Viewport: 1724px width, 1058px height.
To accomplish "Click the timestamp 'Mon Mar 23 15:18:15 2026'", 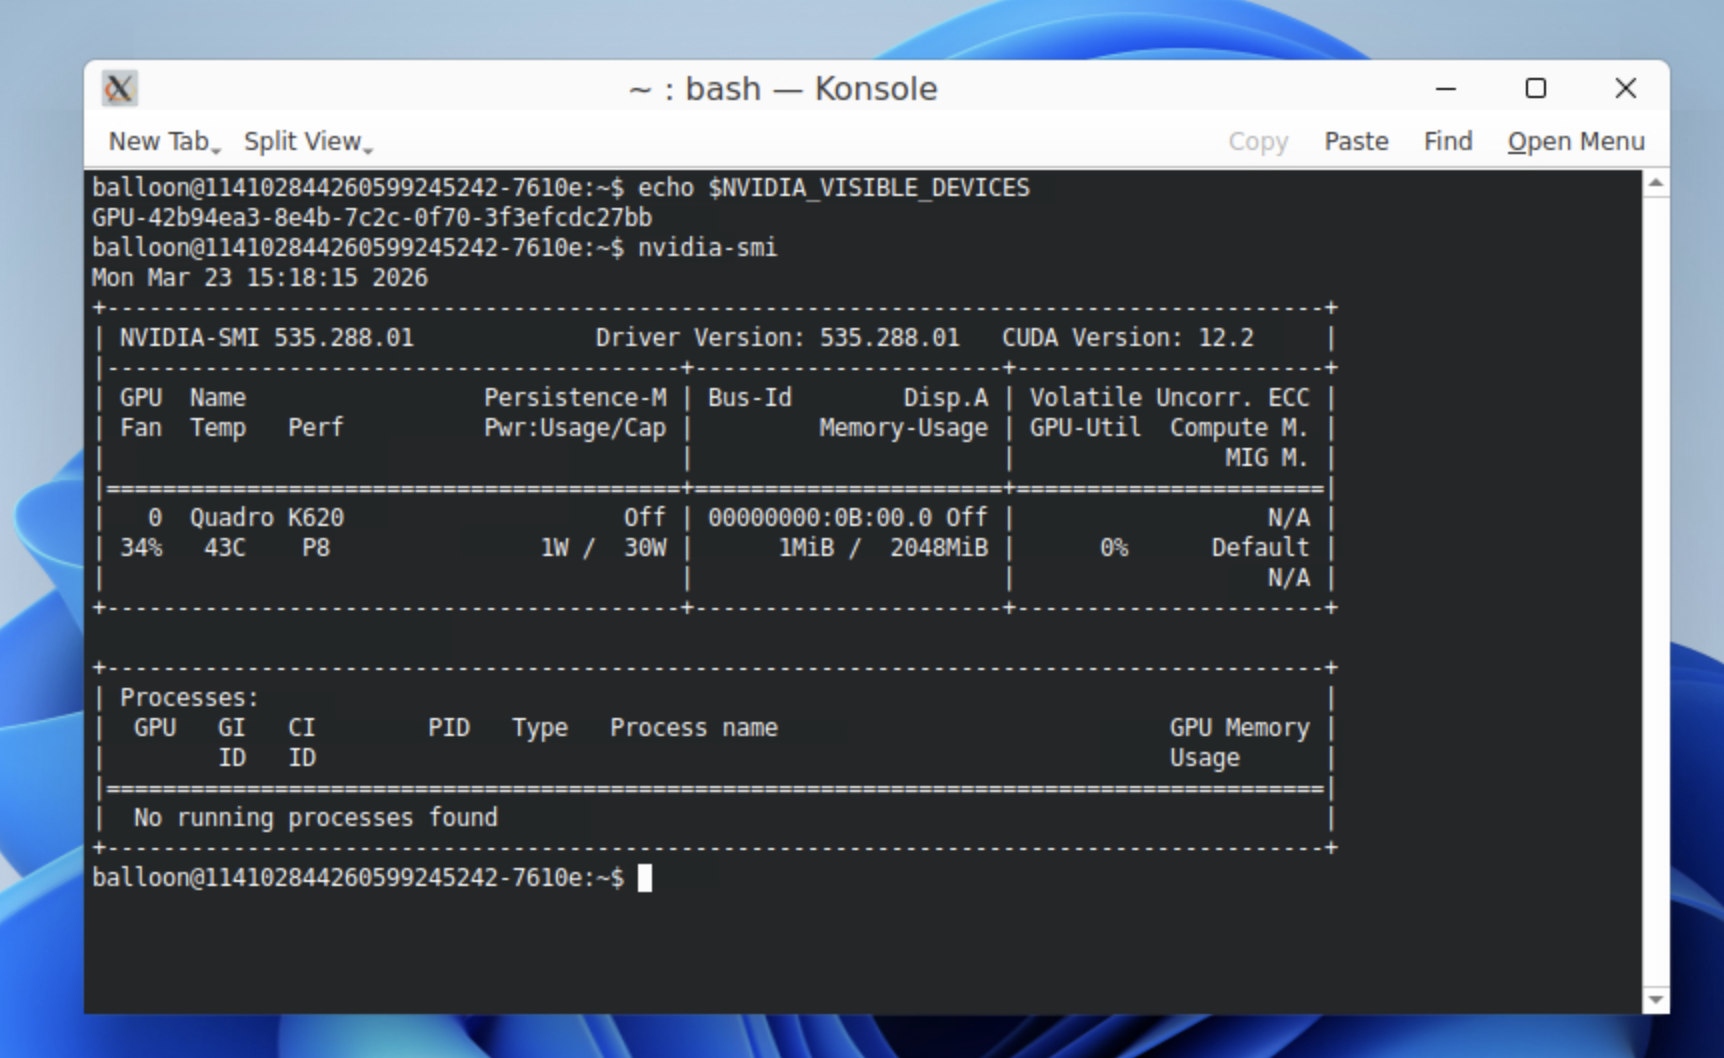I will point(260,278).
